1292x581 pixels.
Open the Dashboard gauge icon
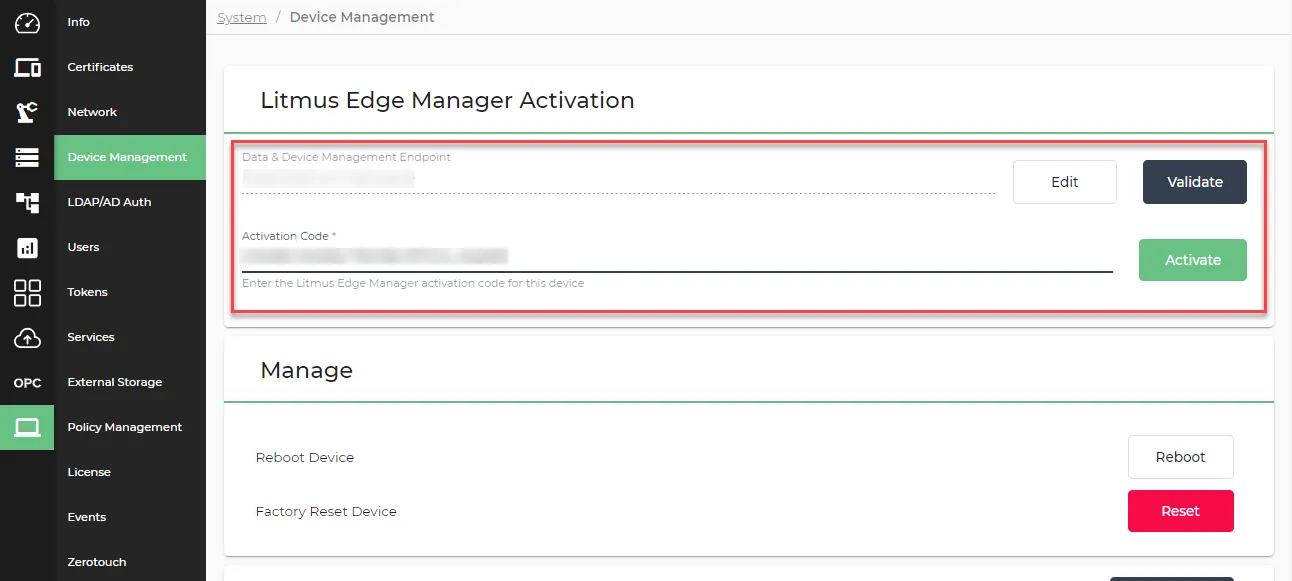[27, 22]
